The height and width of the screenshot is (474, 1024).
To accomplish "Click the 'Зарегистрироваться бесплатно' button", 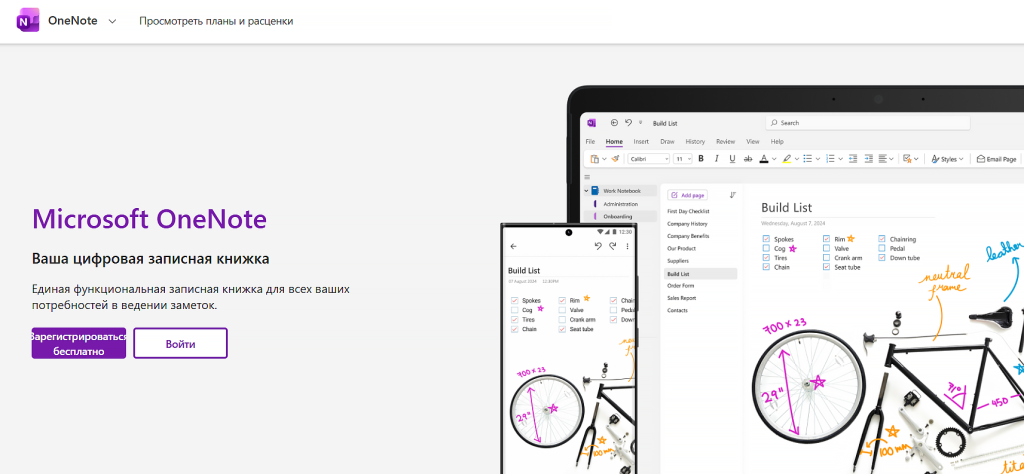I will [x=79, y=343].
